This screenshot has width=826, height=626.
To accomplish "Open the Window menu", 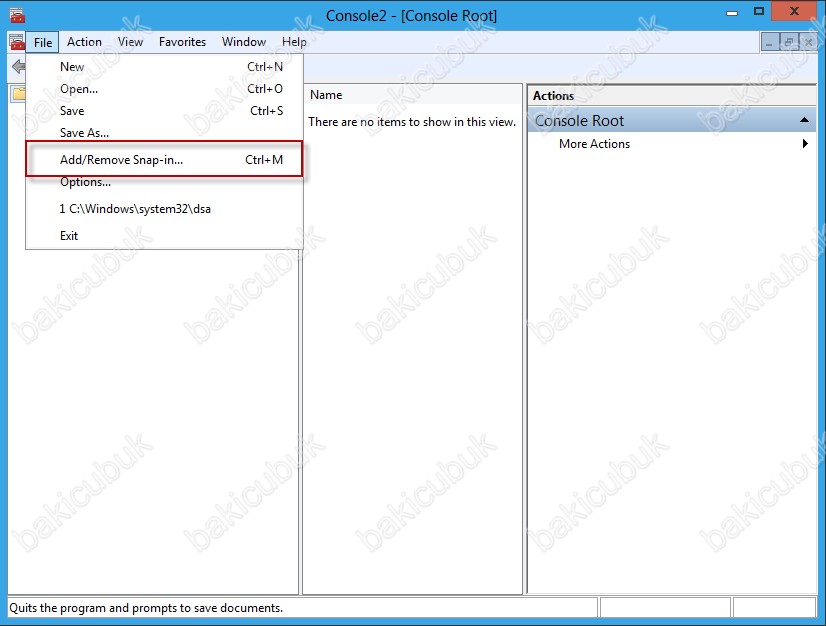I will click(x=243, y=42).
